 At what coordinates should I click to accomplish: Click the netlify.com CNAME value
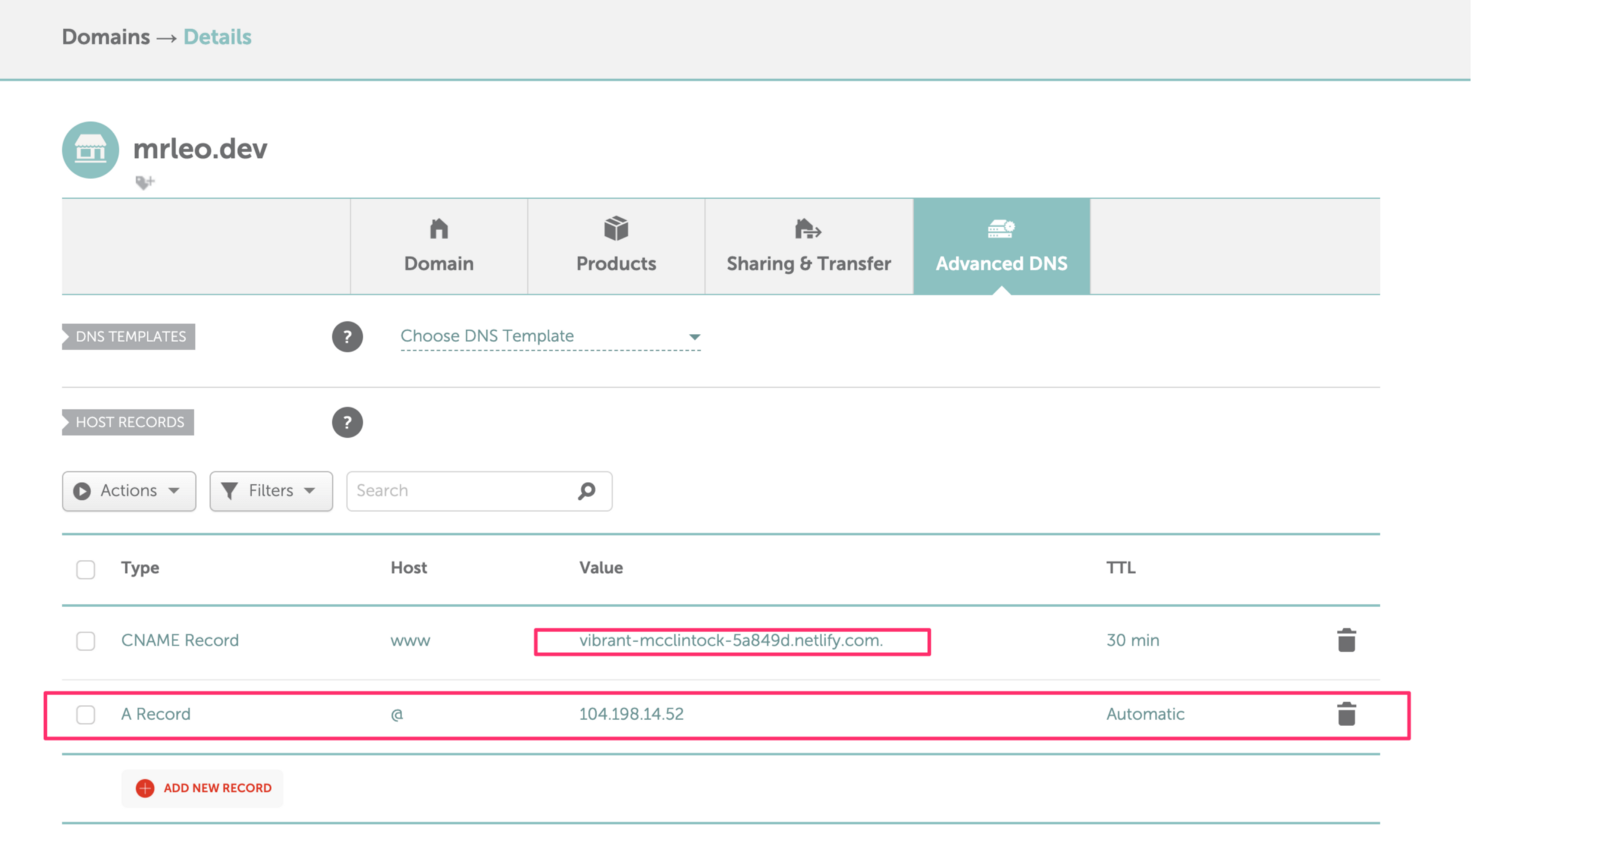pyautogui.click(x=731, y=640)
